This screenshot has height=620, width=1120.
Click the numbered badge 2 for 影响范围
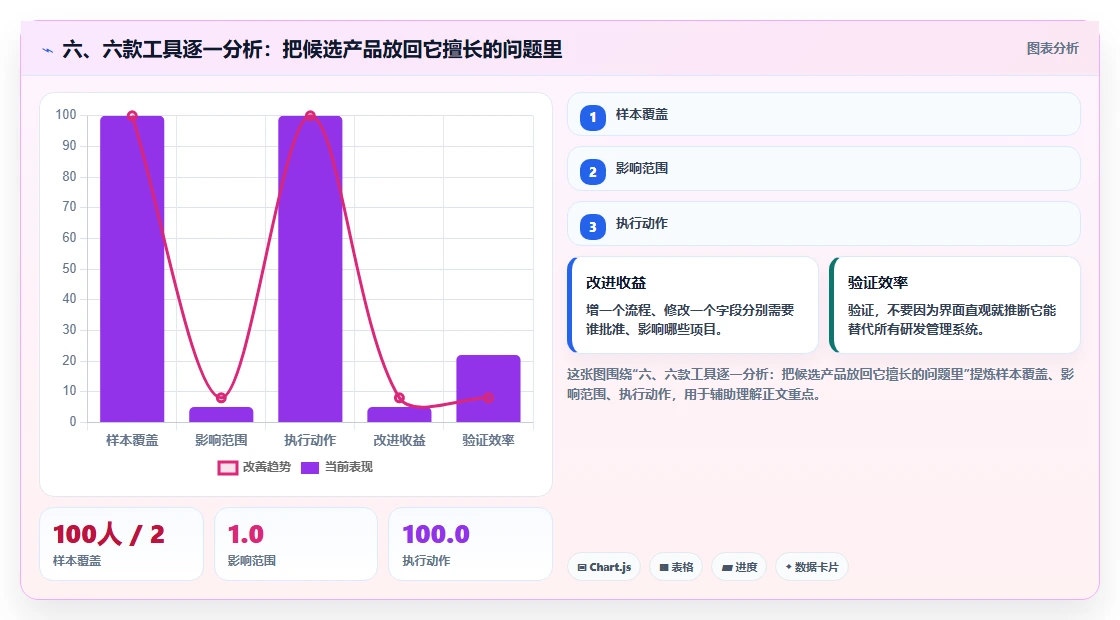tap(592, 171)
